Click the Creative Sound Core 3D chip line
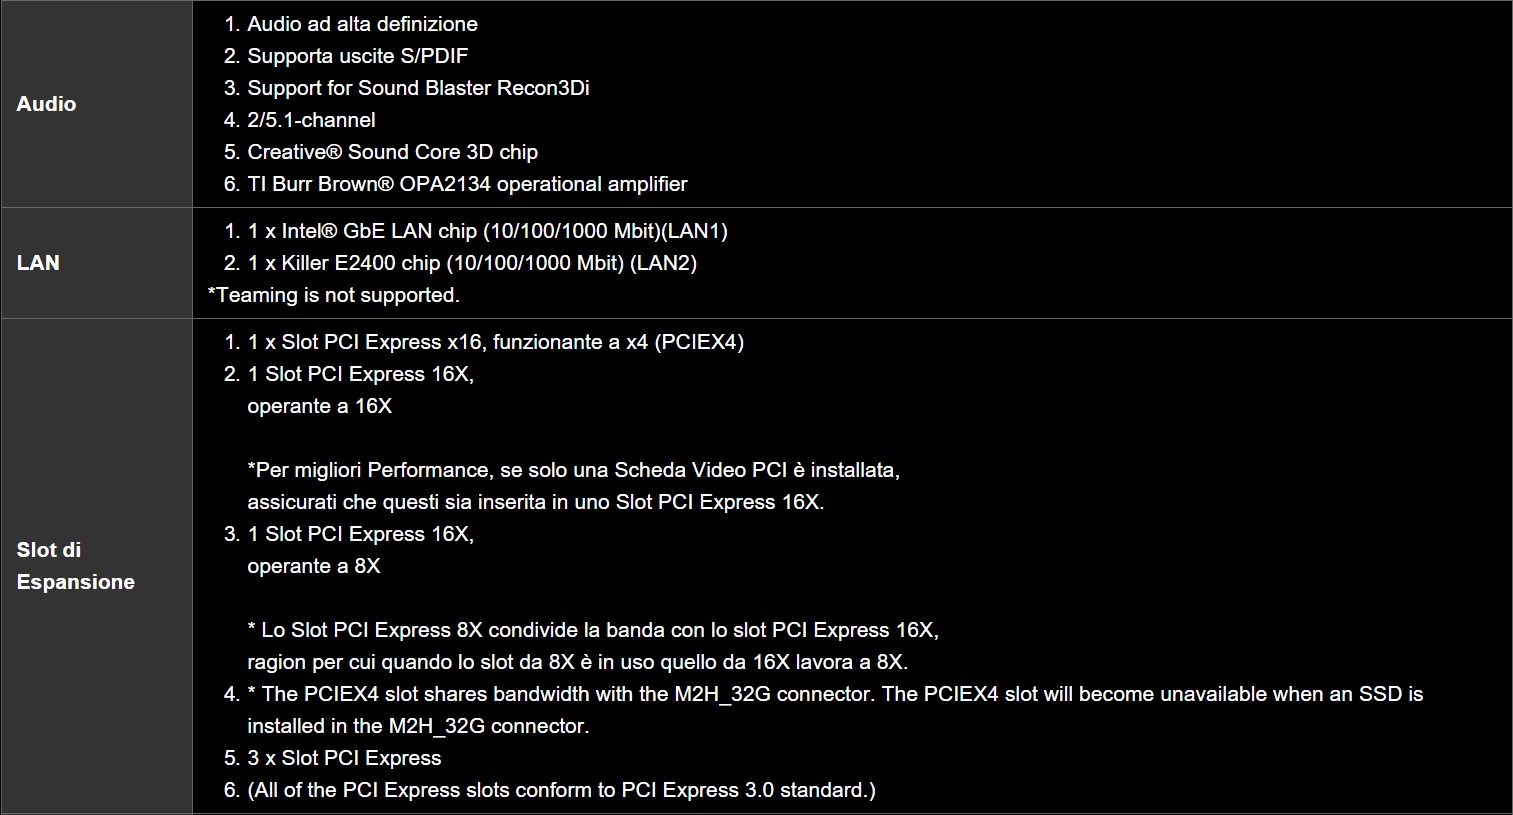This screenshot has height=815, width=1513. tap(392, 152)
